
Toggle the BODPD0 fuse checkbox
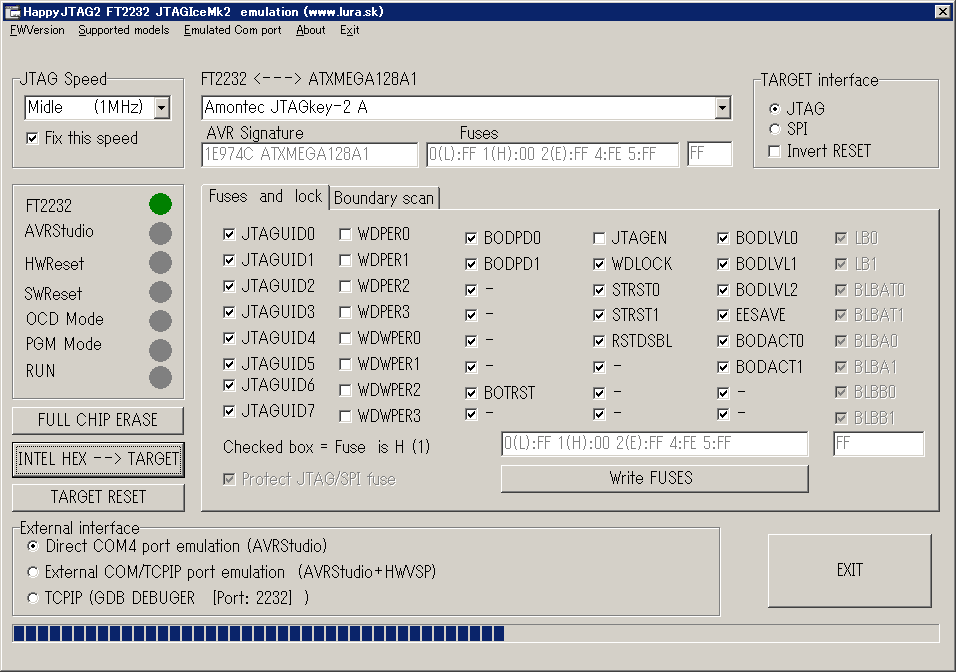coord(471,238)
